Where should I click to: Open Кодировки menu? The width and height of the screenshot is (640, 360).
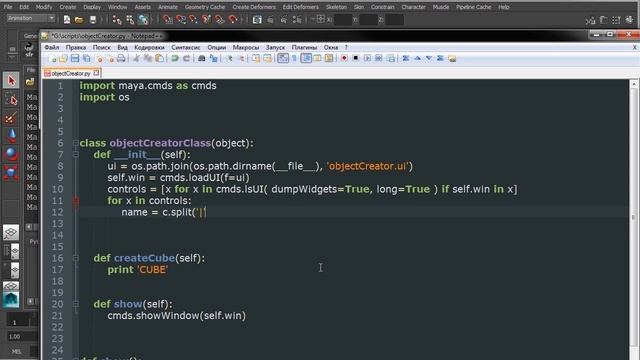pos(149,47)
